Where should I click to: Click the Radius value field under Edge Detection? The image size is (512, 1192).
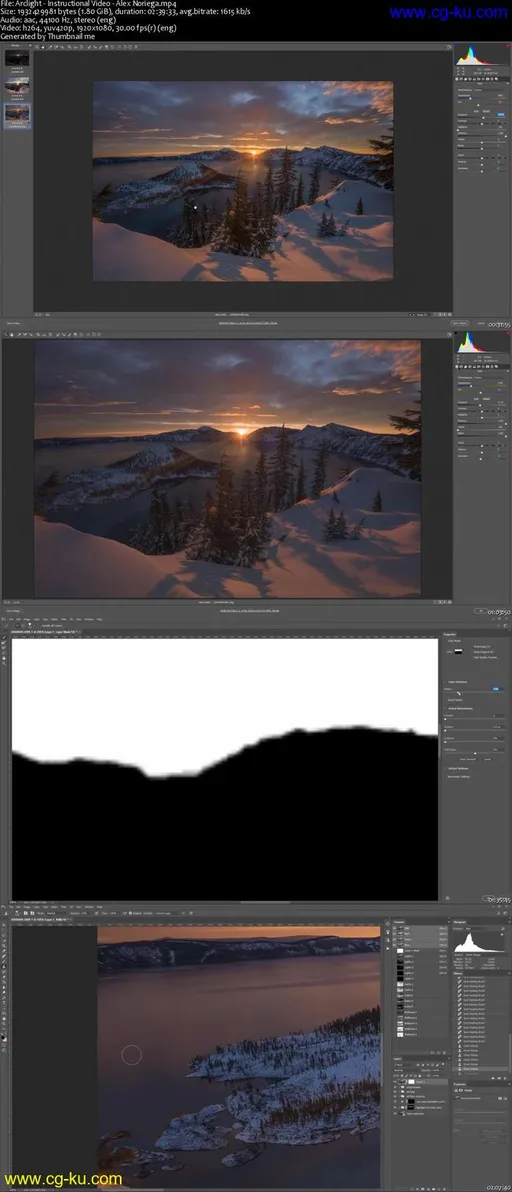pos(497,689)
